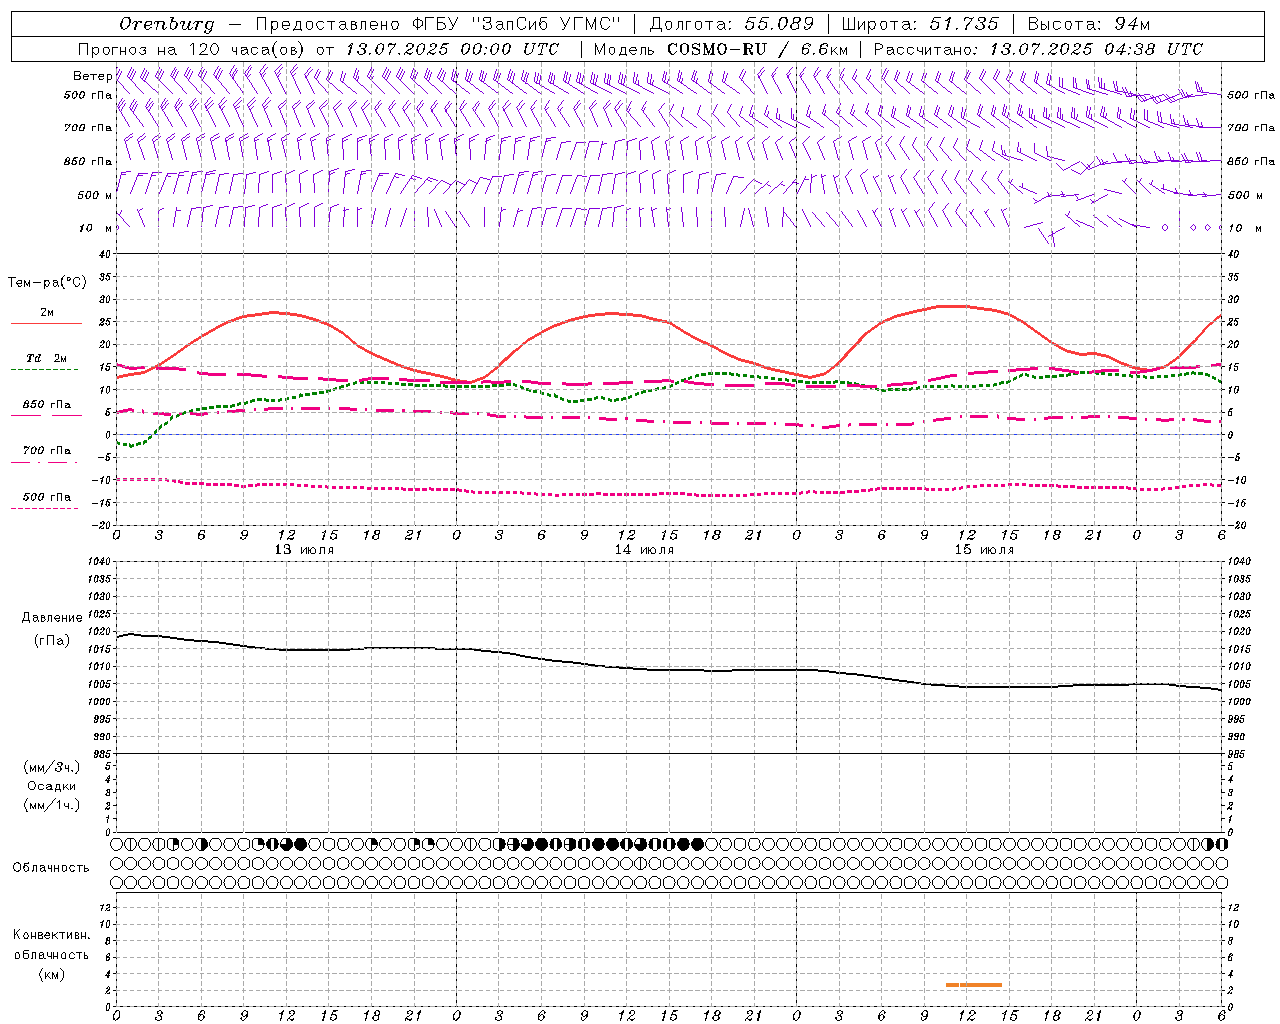Click the "Широта: 51.735" header value

point(920,24)
